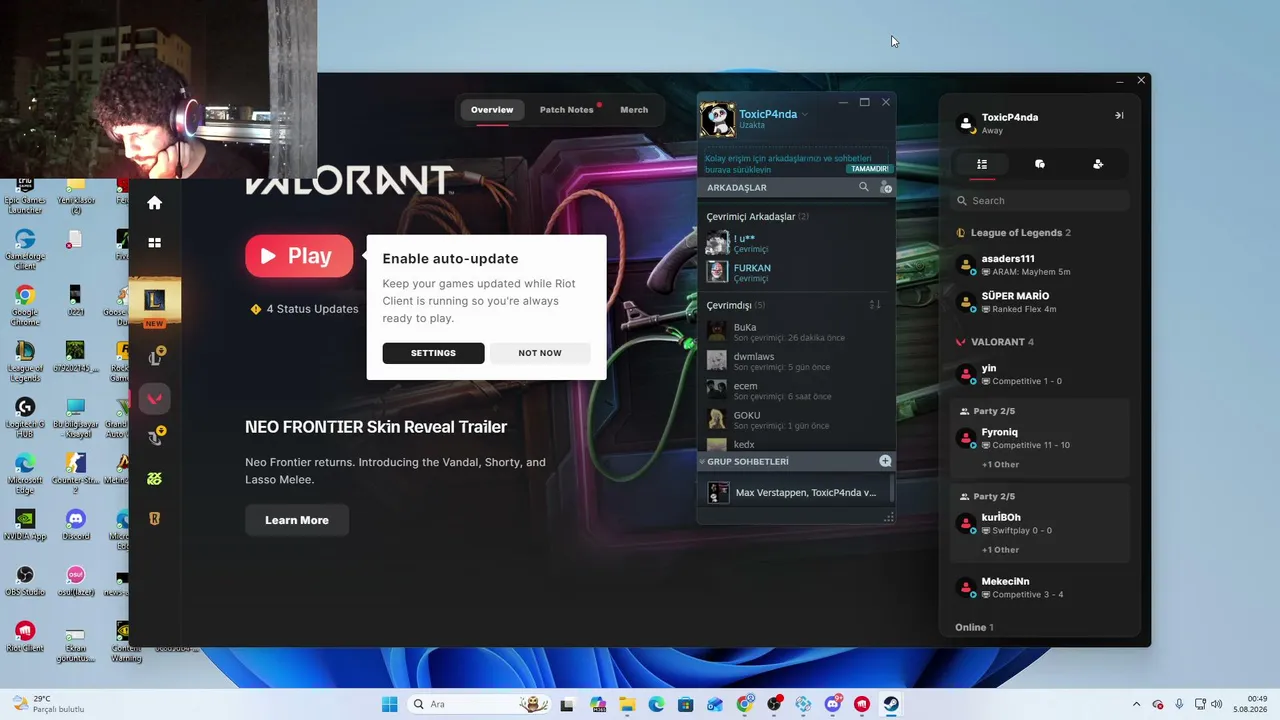Add a friend in Steam friends list
Image resolution: width=1280 pixels, height=720 pixels.
[x=885, y=187]
